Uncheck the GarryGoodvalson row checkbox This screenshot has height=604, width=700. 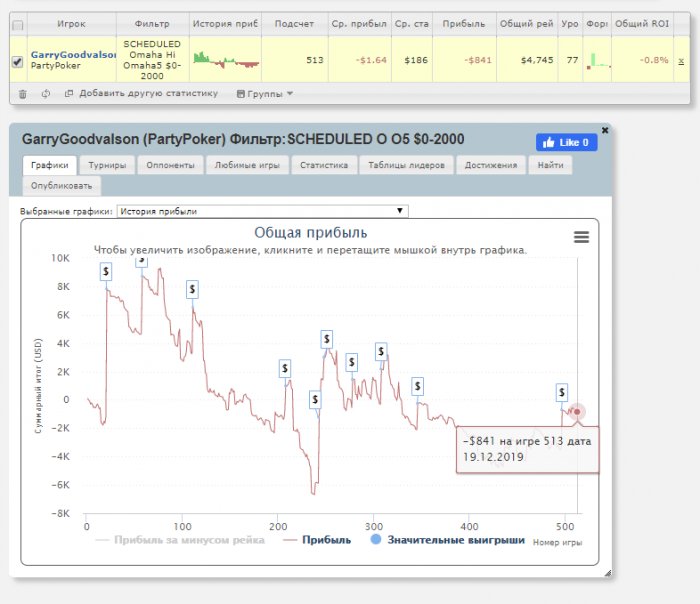[17, 61]
